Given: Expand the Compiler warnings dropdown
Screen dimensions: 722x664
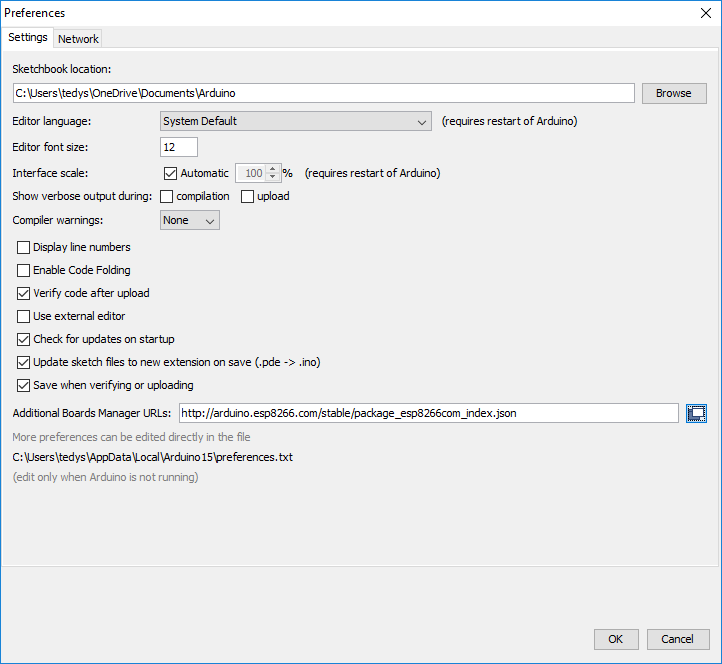Looking at the screenshot, I should pyautogui.click(x=190, y=220).
